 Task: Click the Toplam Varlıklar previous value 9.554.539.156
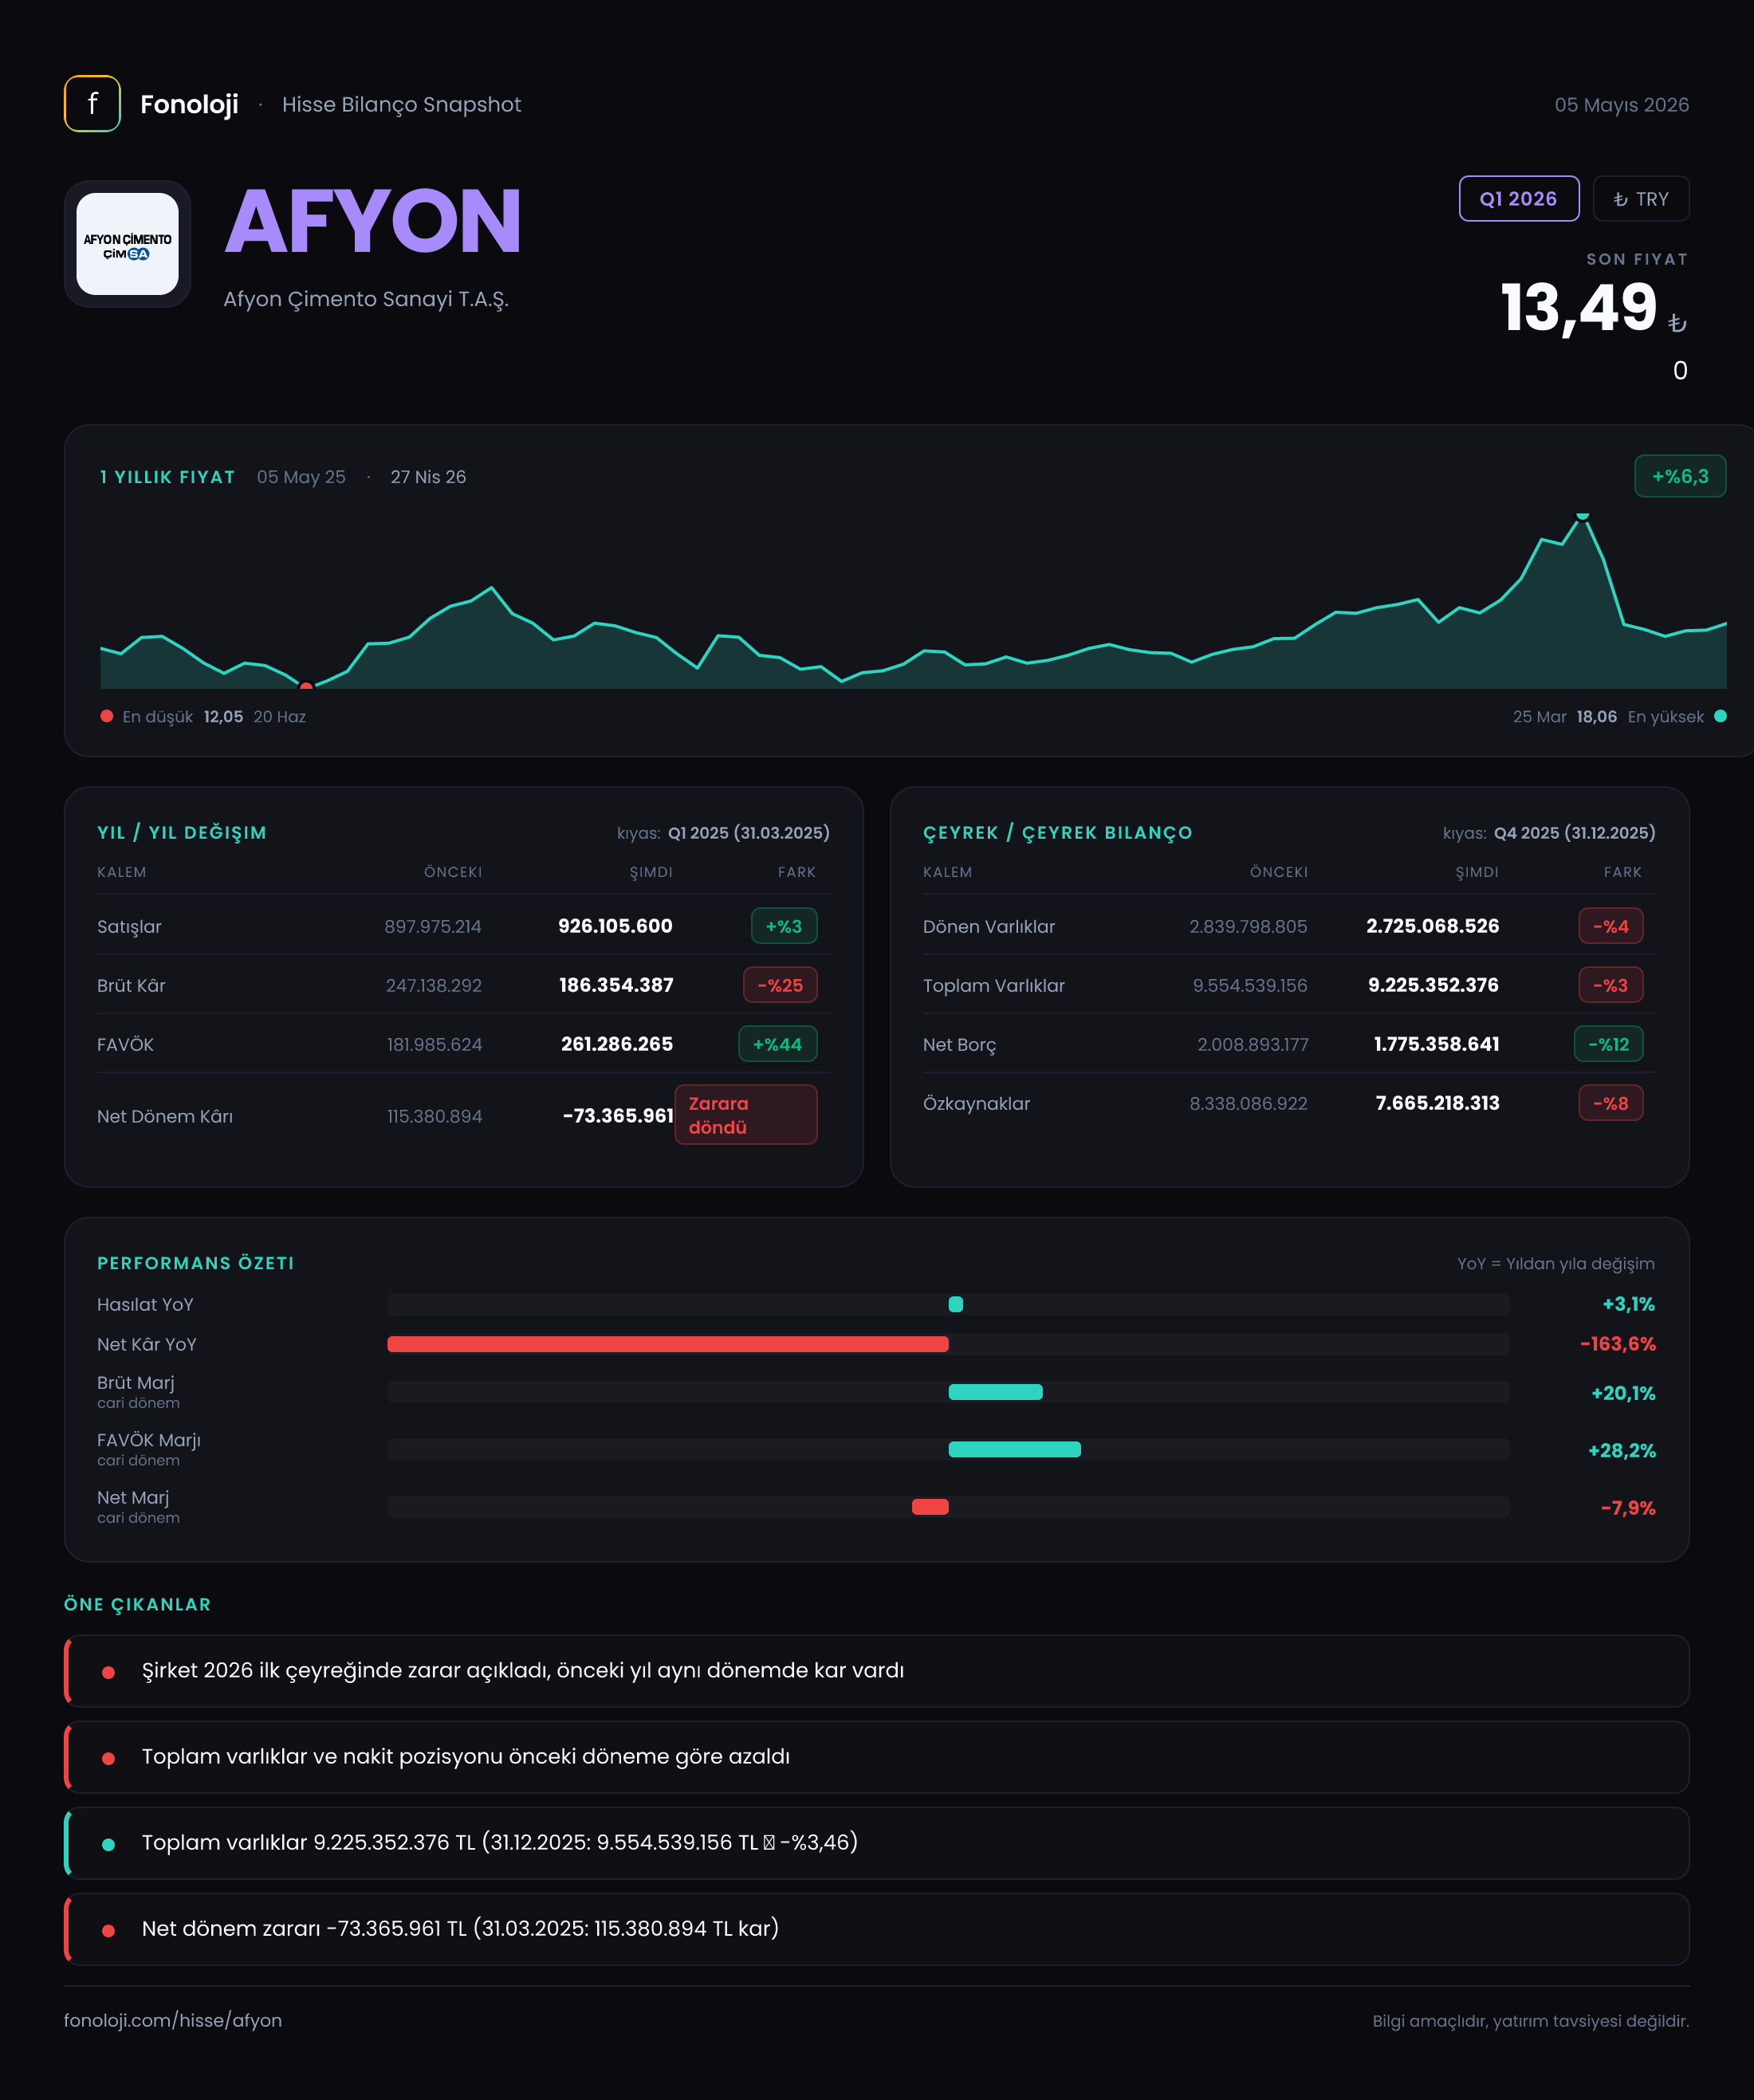[x=1250, y=985]
